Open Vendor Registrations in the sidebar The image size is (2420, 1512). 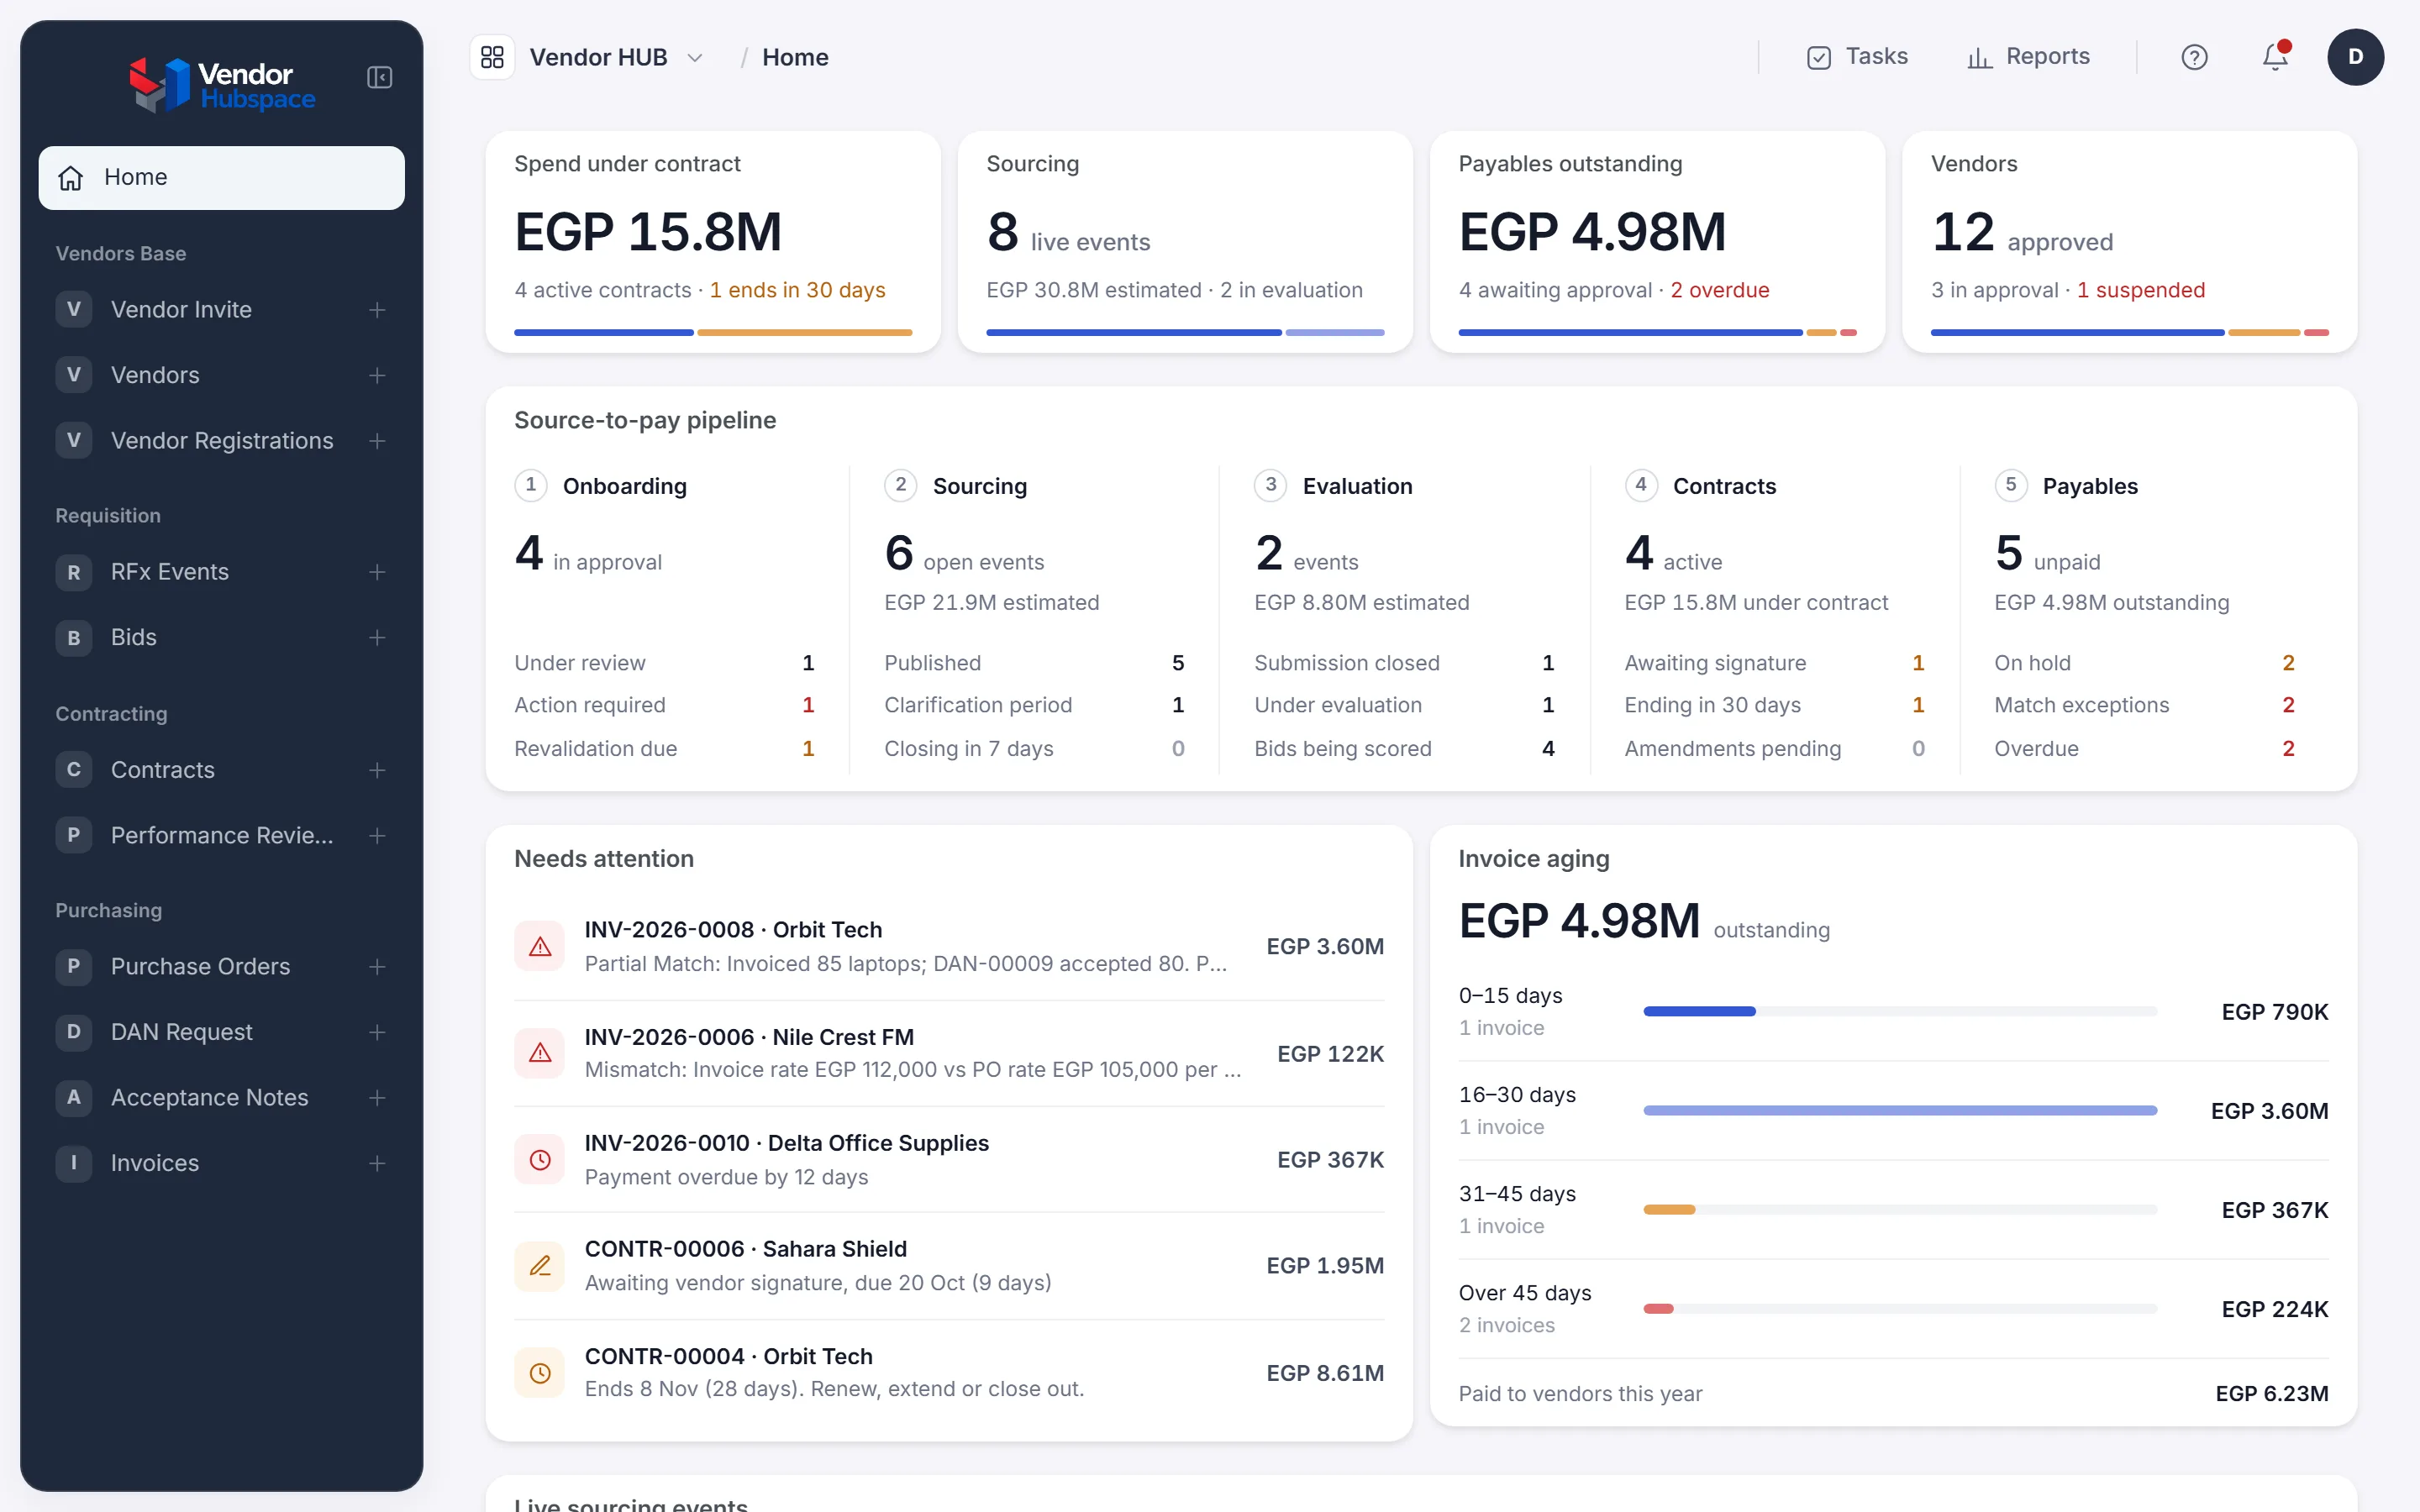coord(222,441)
